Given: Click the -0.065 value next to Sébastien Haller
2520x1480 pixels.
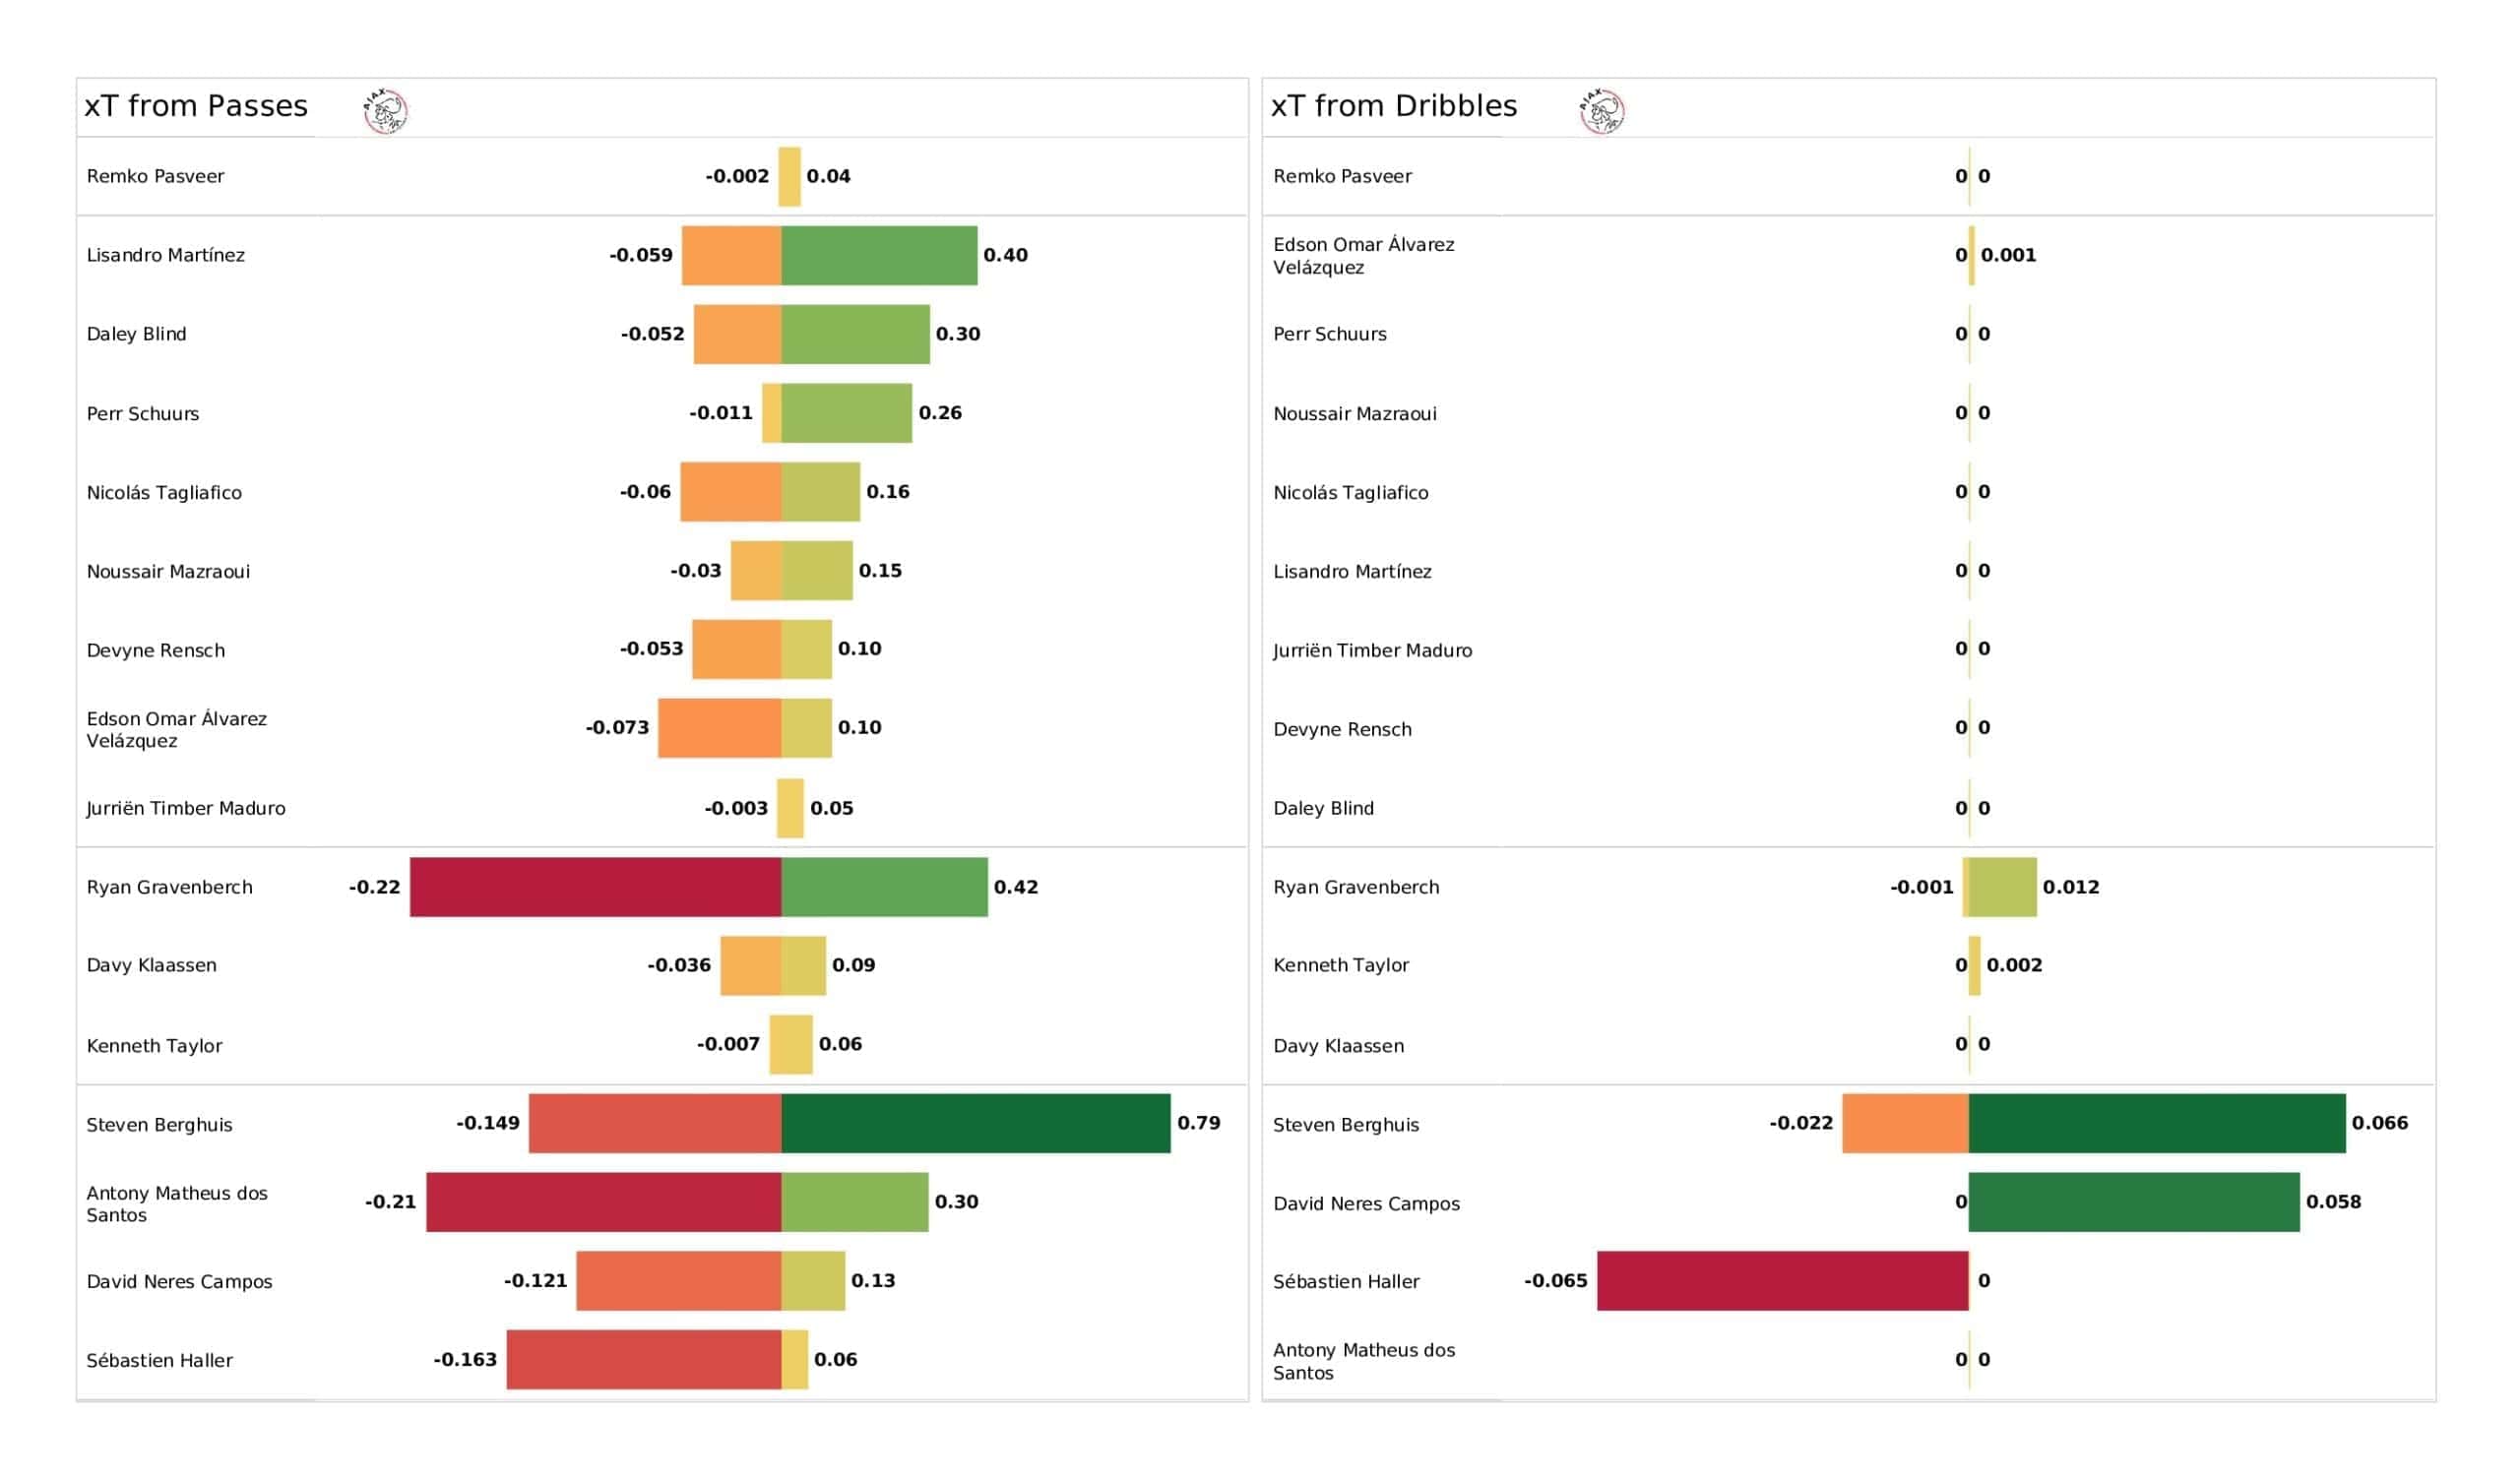Looking at the screenshot, I should click(x=1556, y=1281).
